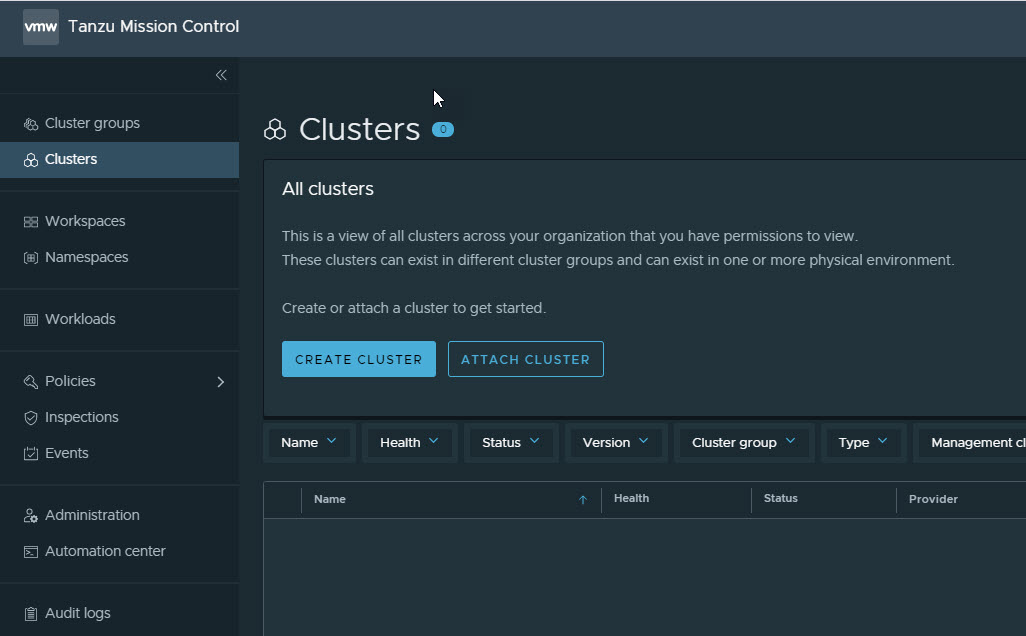This screenshot has width=1026, height=636.
Task: Click the Cluster groups sidebar icon
Action: click(31, 124)
